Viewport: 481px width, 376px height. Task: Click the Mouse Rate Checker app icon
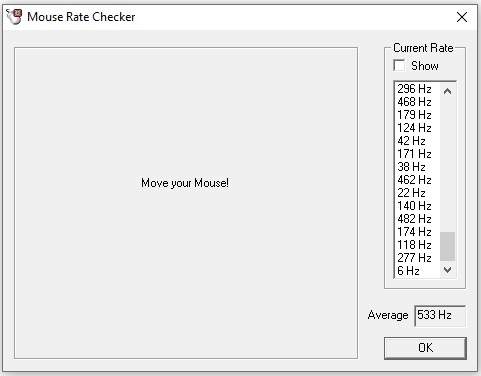tap(14, 17)
